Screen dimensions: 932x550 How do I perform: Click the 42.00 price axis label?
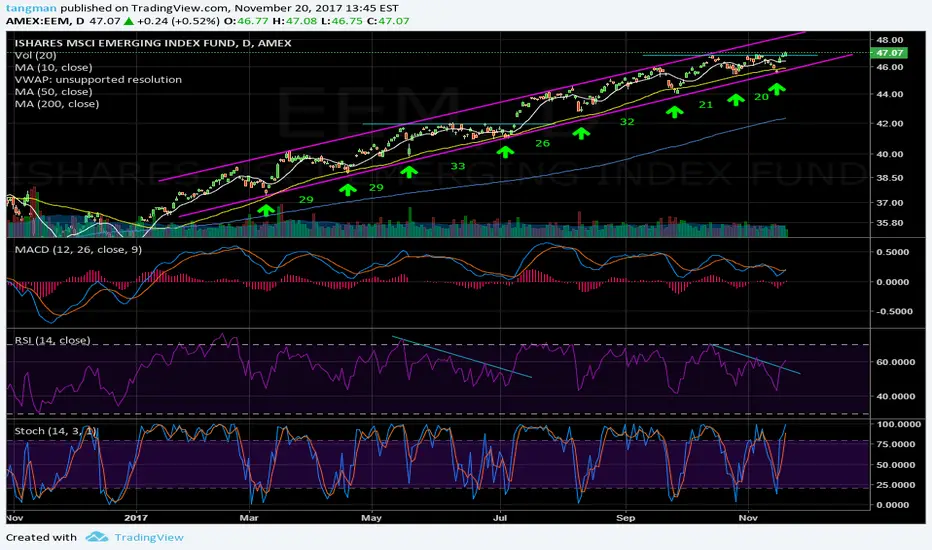(x=889, y=124)
